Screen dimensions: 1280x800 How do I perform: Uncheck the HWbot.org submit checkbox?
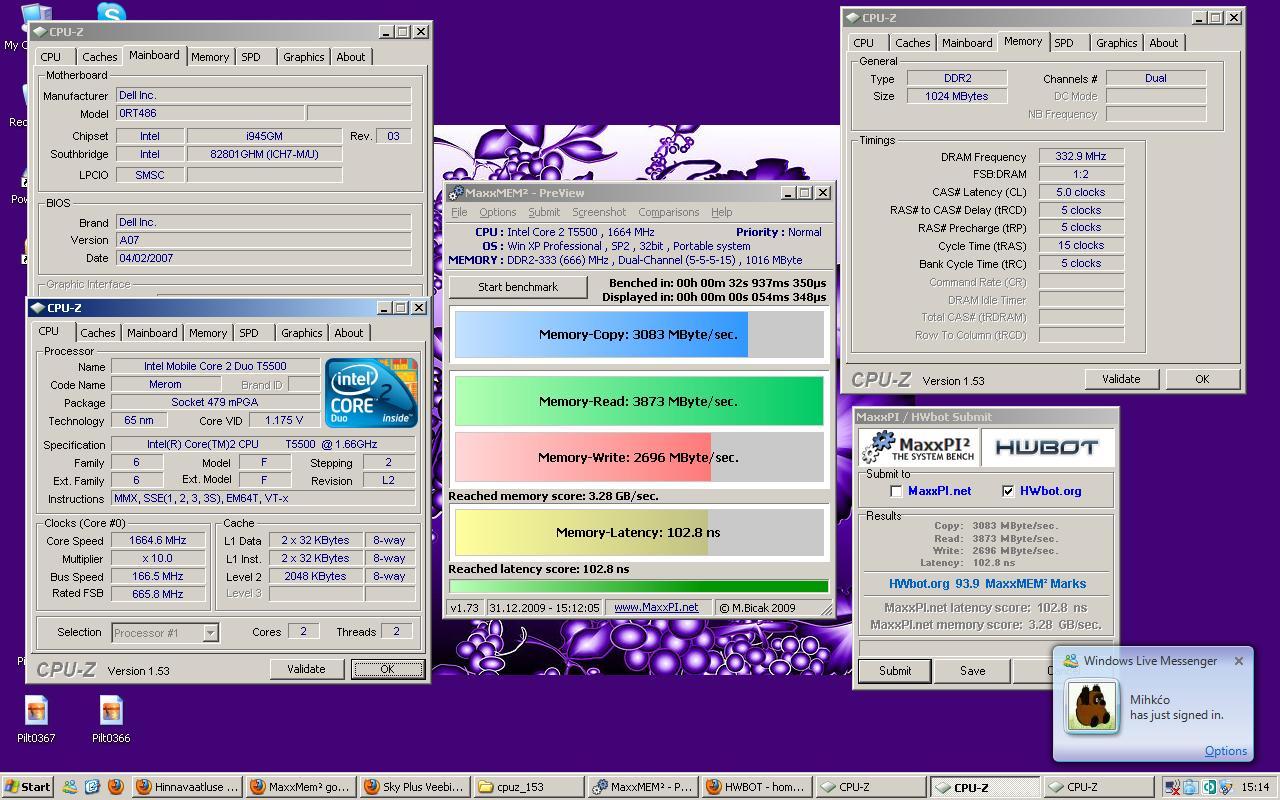(1008, 491)
